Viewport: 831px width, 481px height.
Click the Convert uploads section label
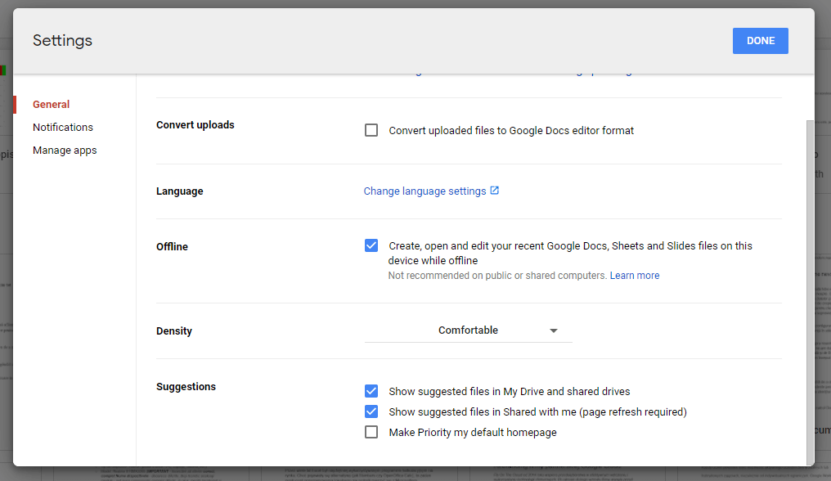point(195,125)
